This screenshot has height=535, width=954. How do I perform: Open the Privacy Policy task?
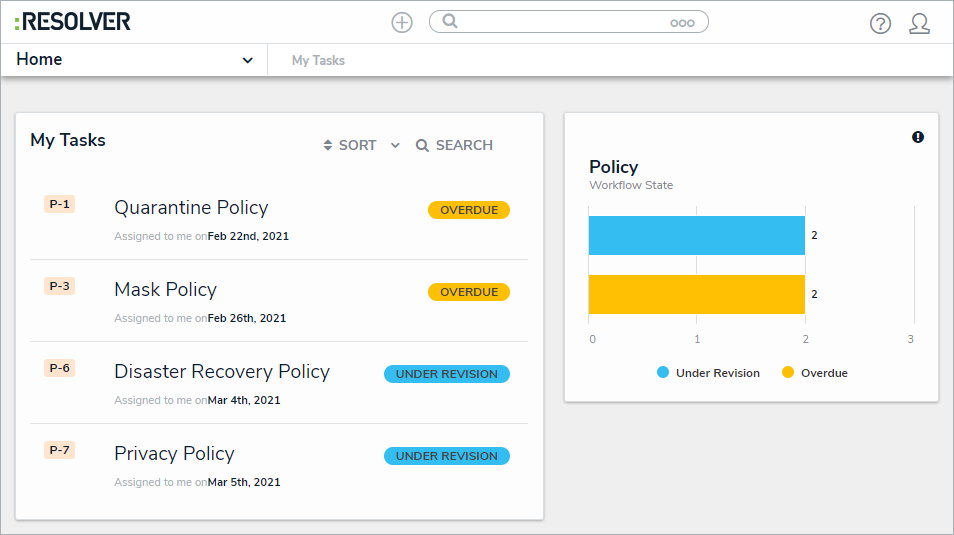(174, 454)
